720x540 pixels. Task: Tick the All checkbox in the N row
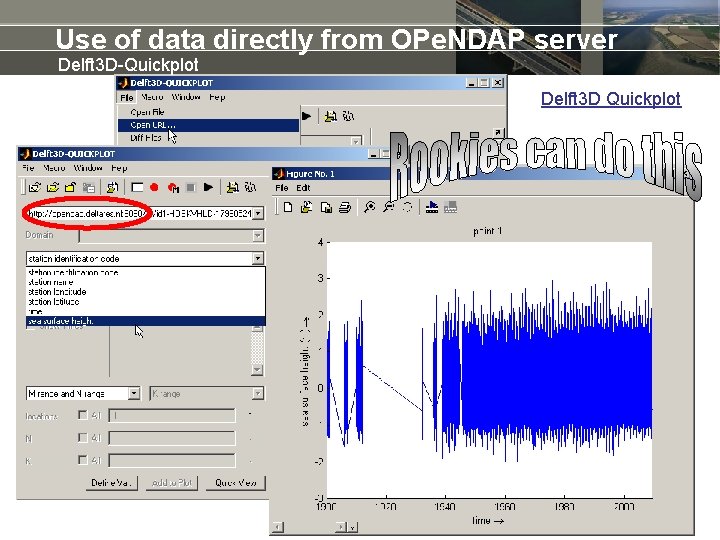tap(83, 438)
